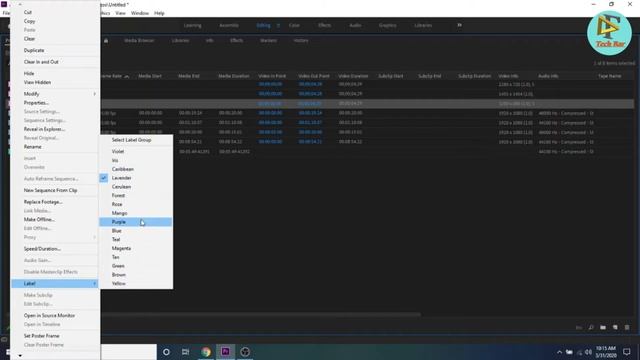
Task: Set label color to Forest
Action: [118, 196]
